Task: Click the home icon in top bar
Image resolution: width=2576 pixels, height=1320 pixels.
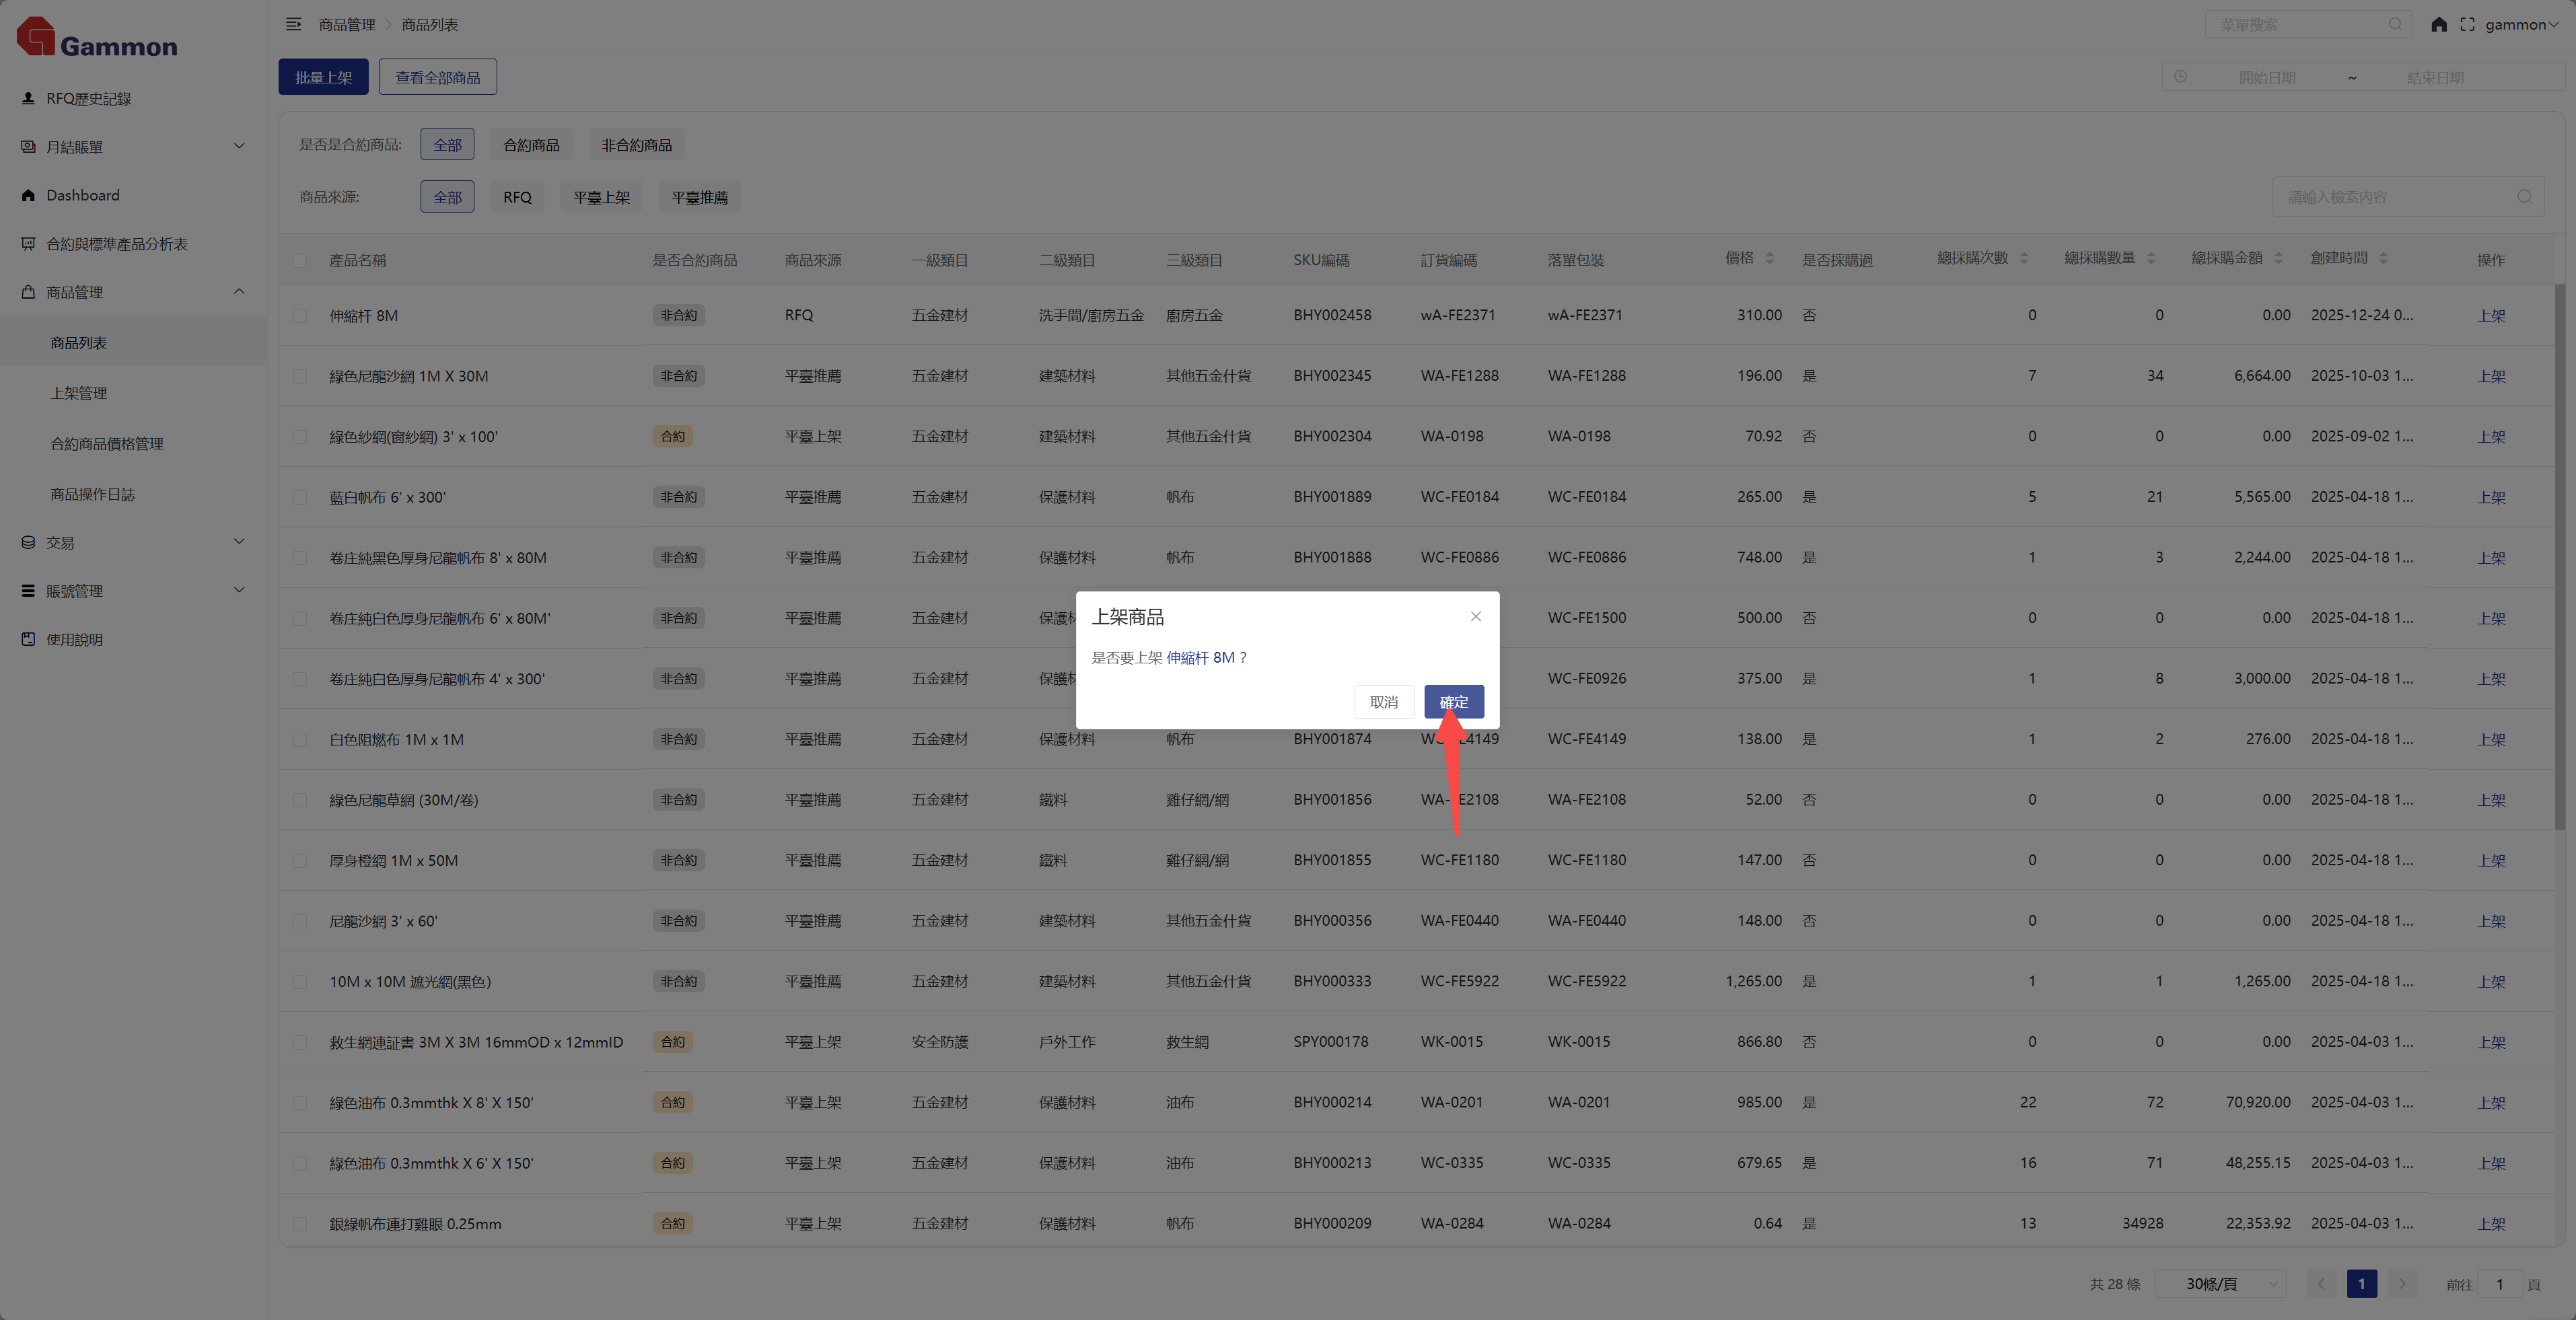Action: (x=2438, y=24)
